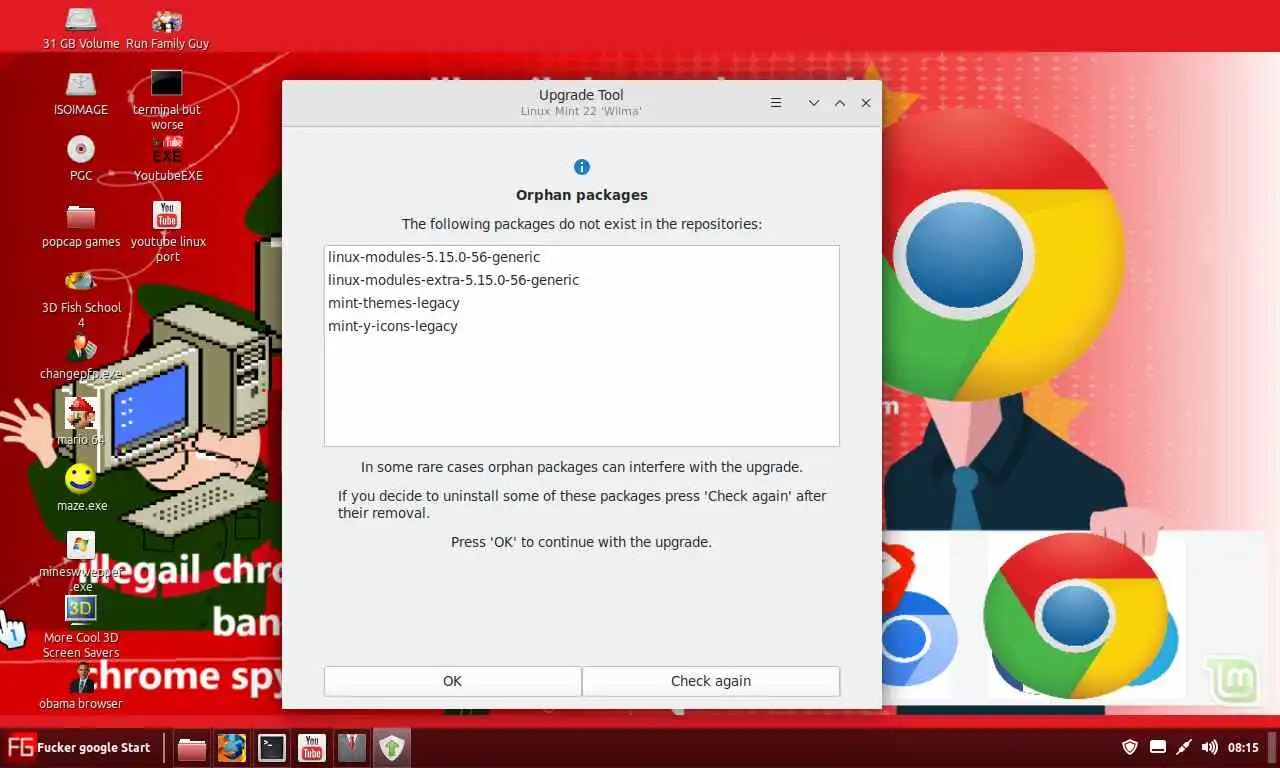
Task: Launch the mario 64 desktop icon
Action: click(x=81, y=423)
